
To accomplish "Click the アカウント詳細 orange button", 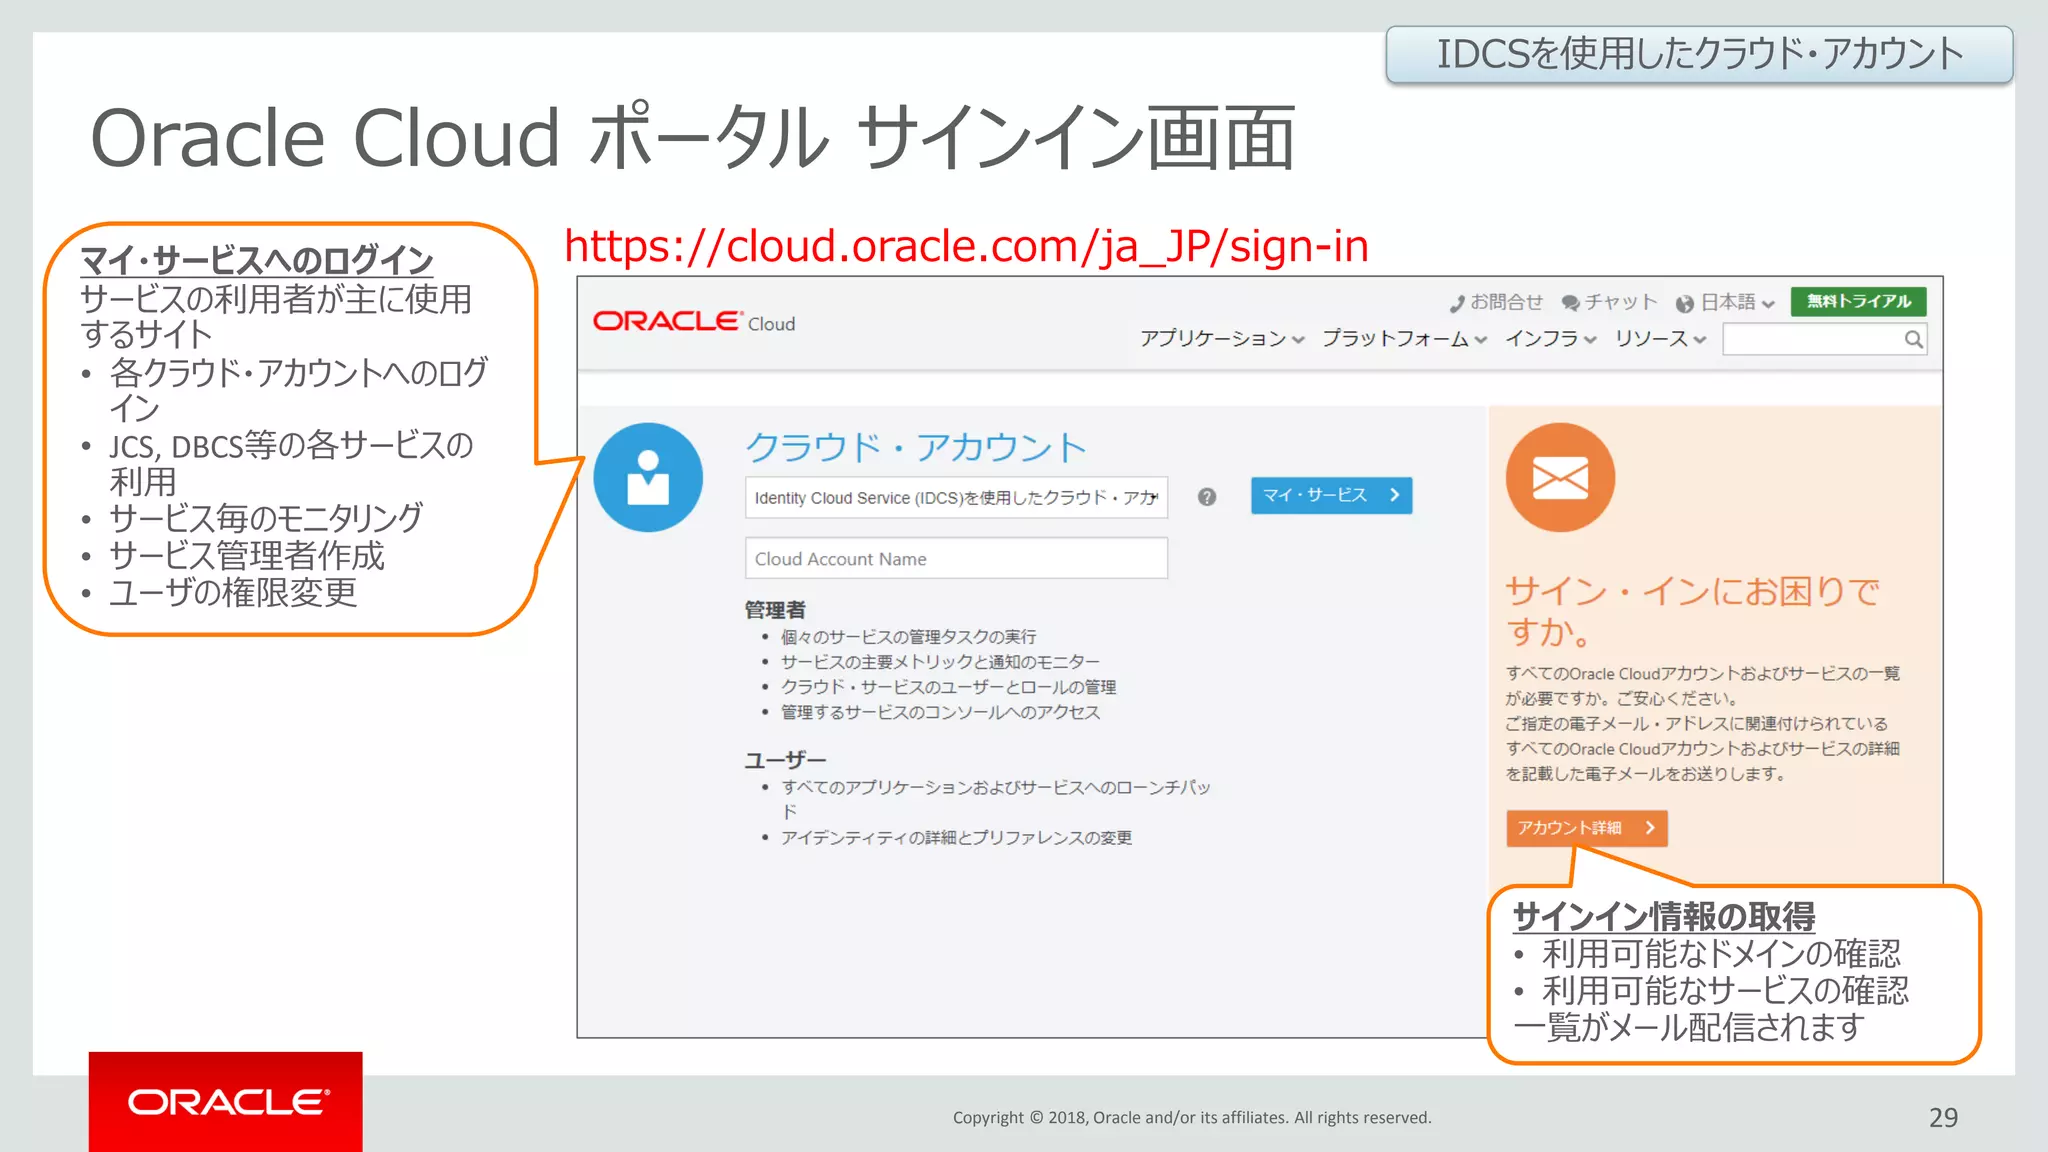I will pyautogui.click(x=1586, y=828).
